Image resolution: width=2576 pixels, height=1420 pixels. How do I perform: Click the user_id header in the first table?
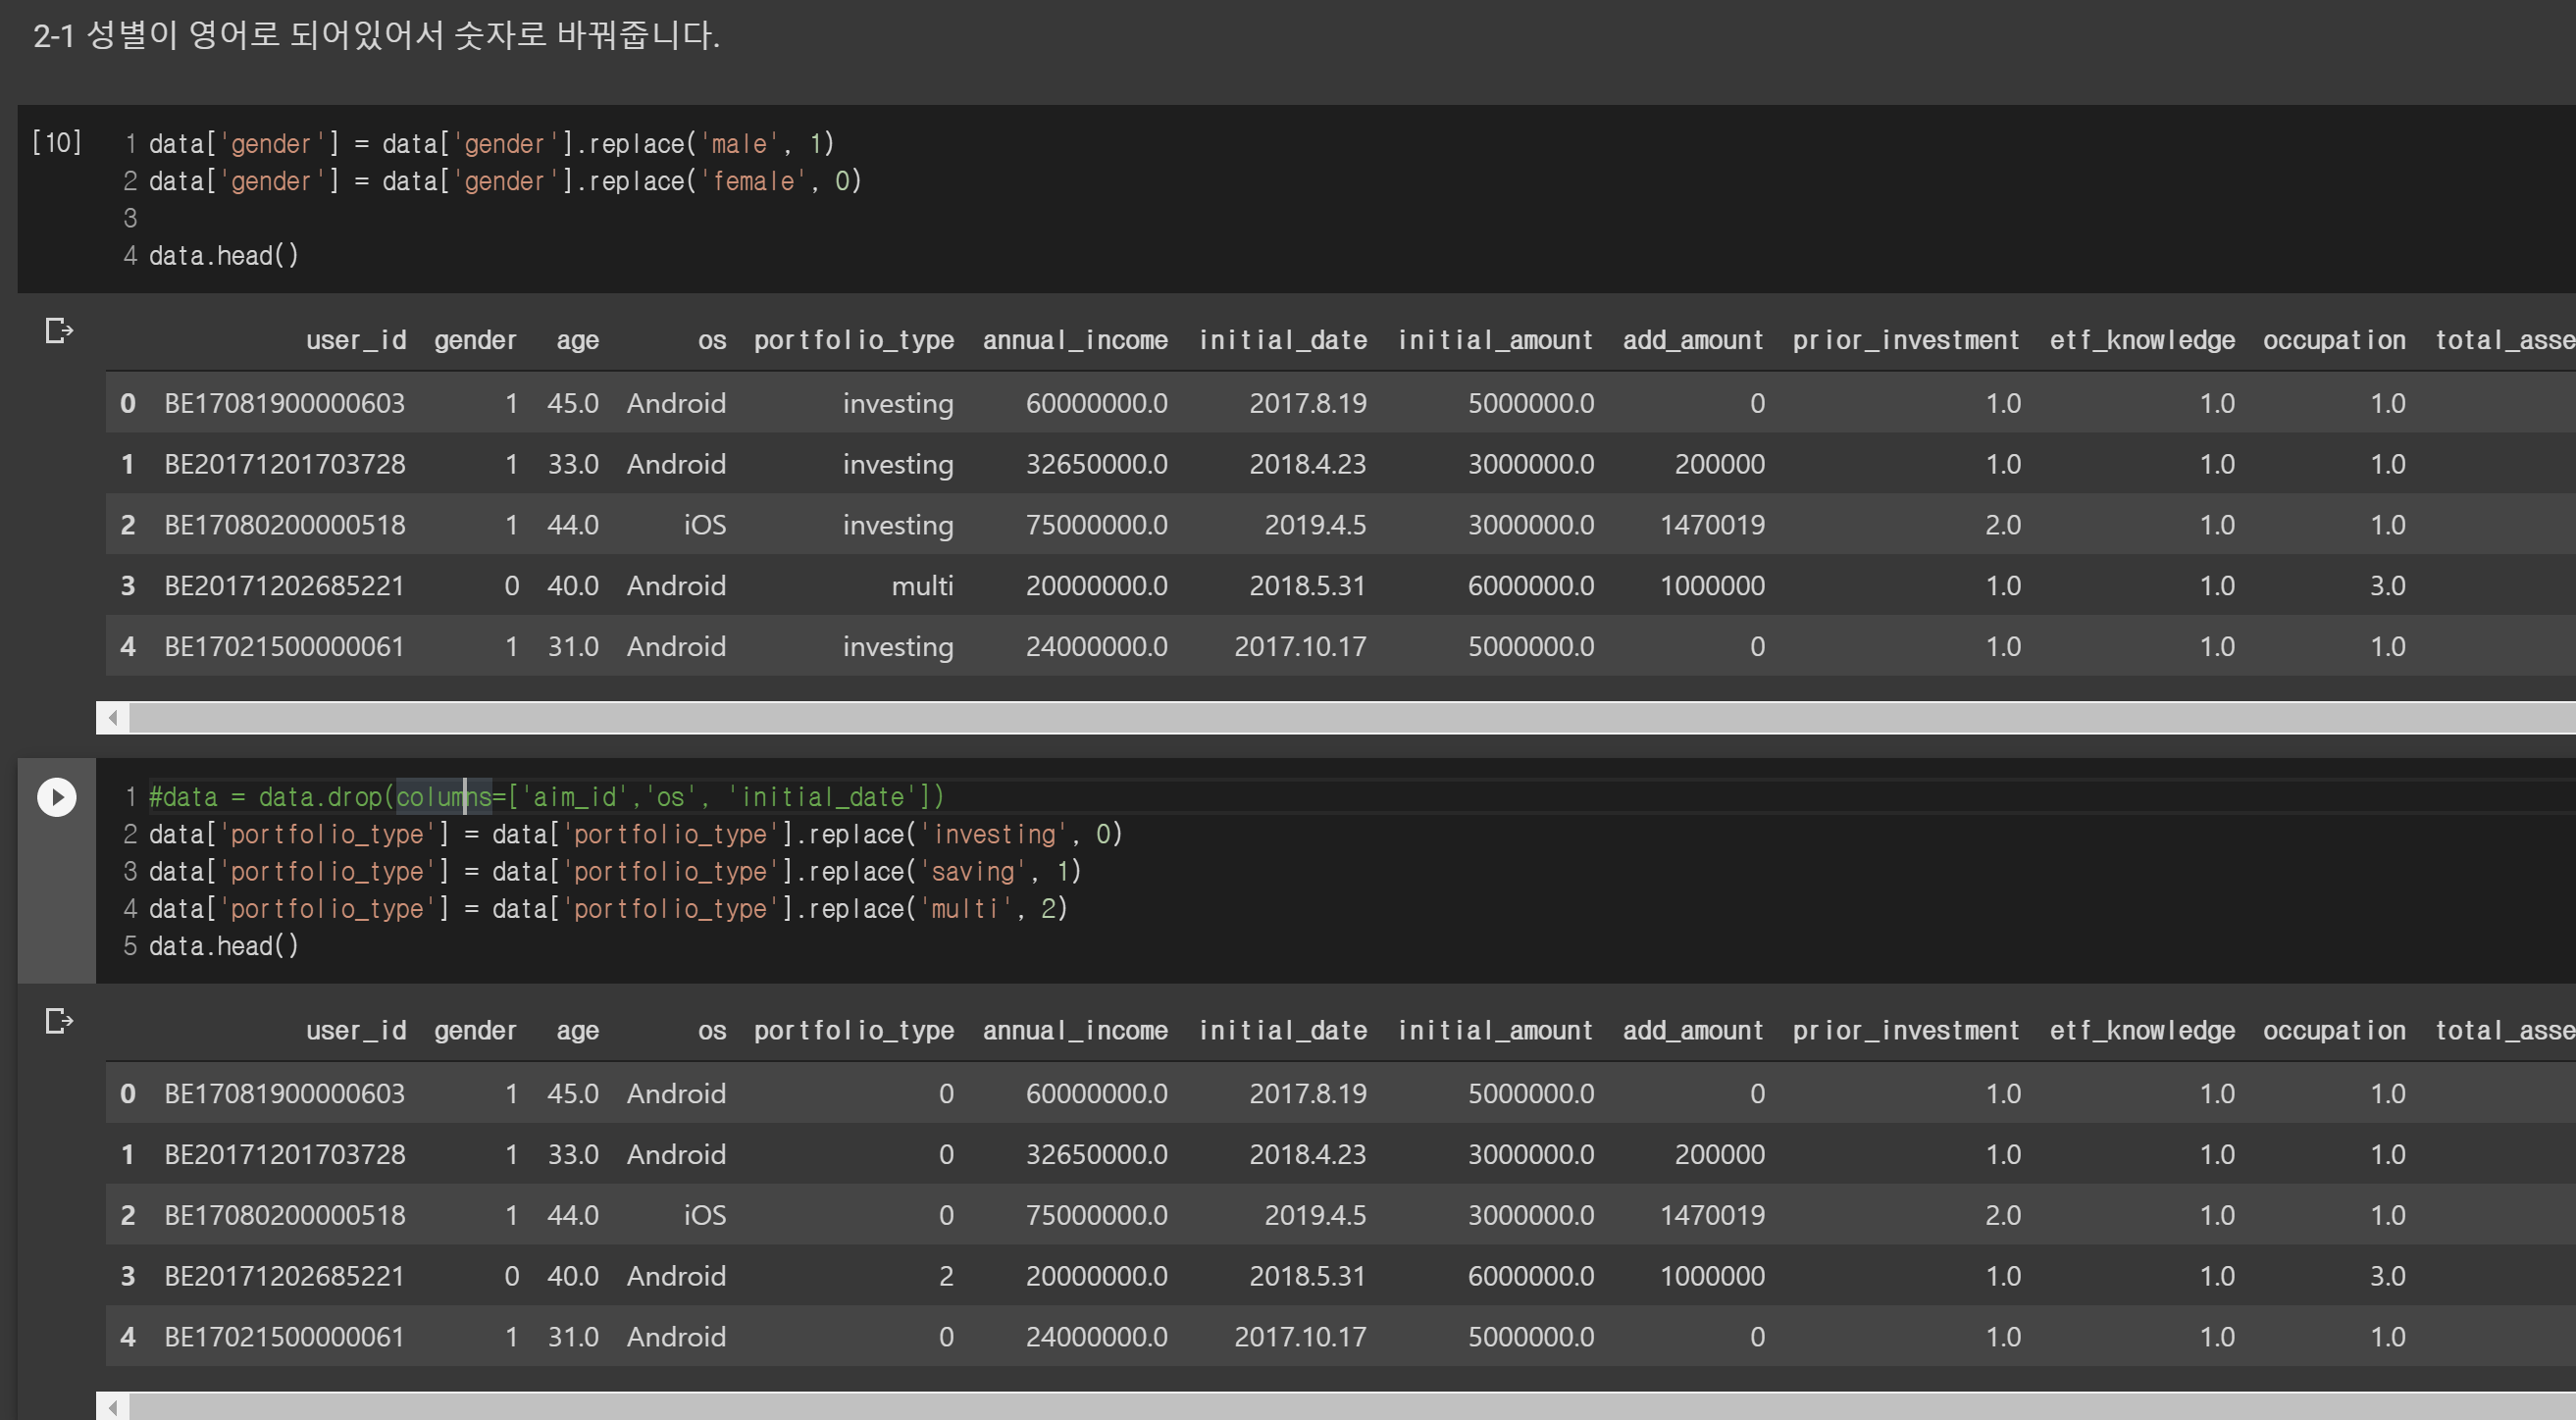click(x=355, y=340)
